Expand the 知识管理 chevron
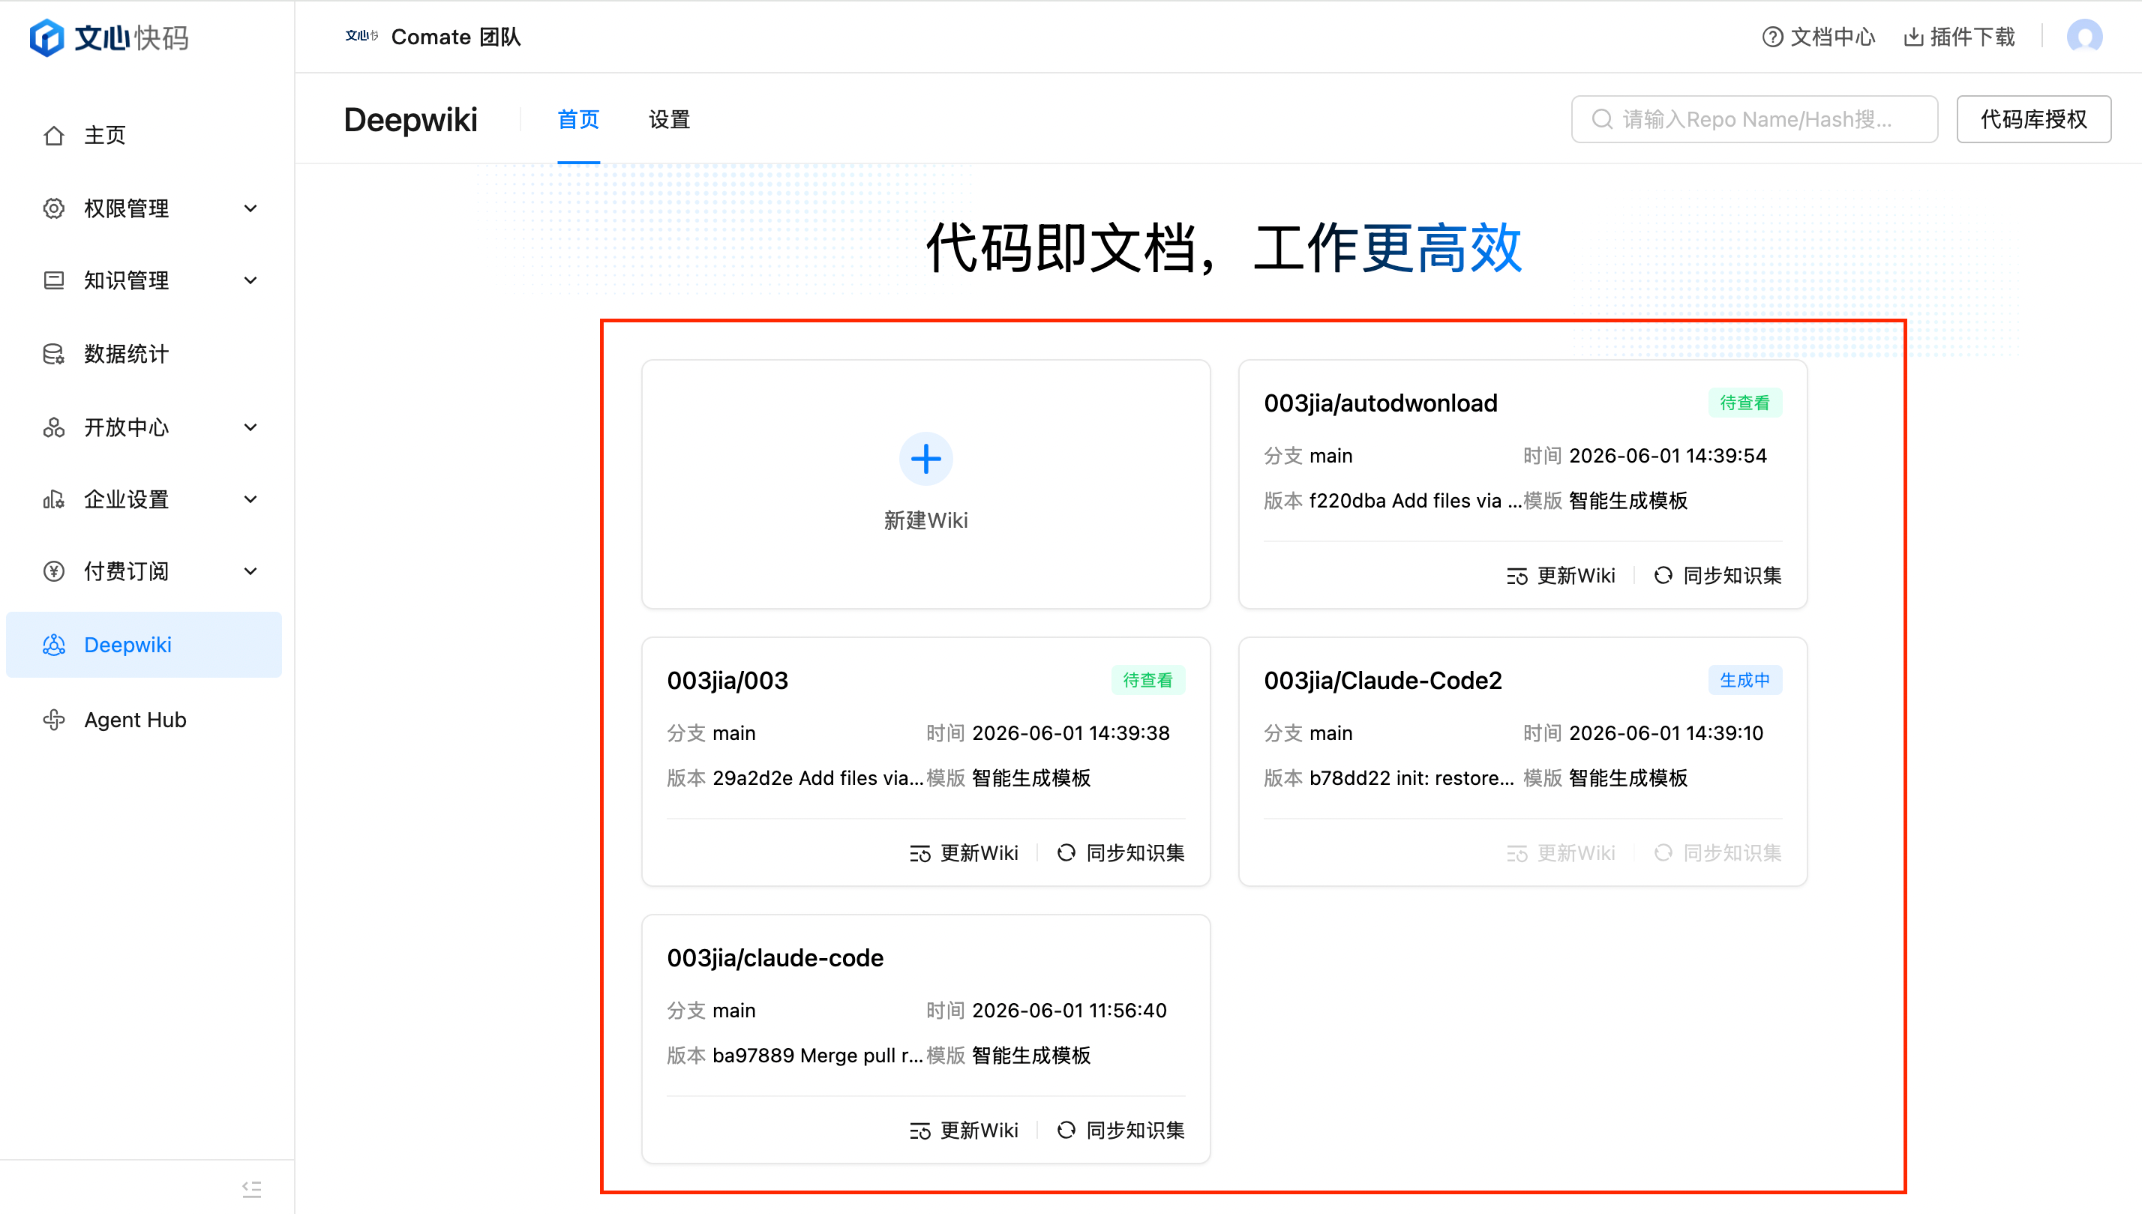 (x=251, y=280)
